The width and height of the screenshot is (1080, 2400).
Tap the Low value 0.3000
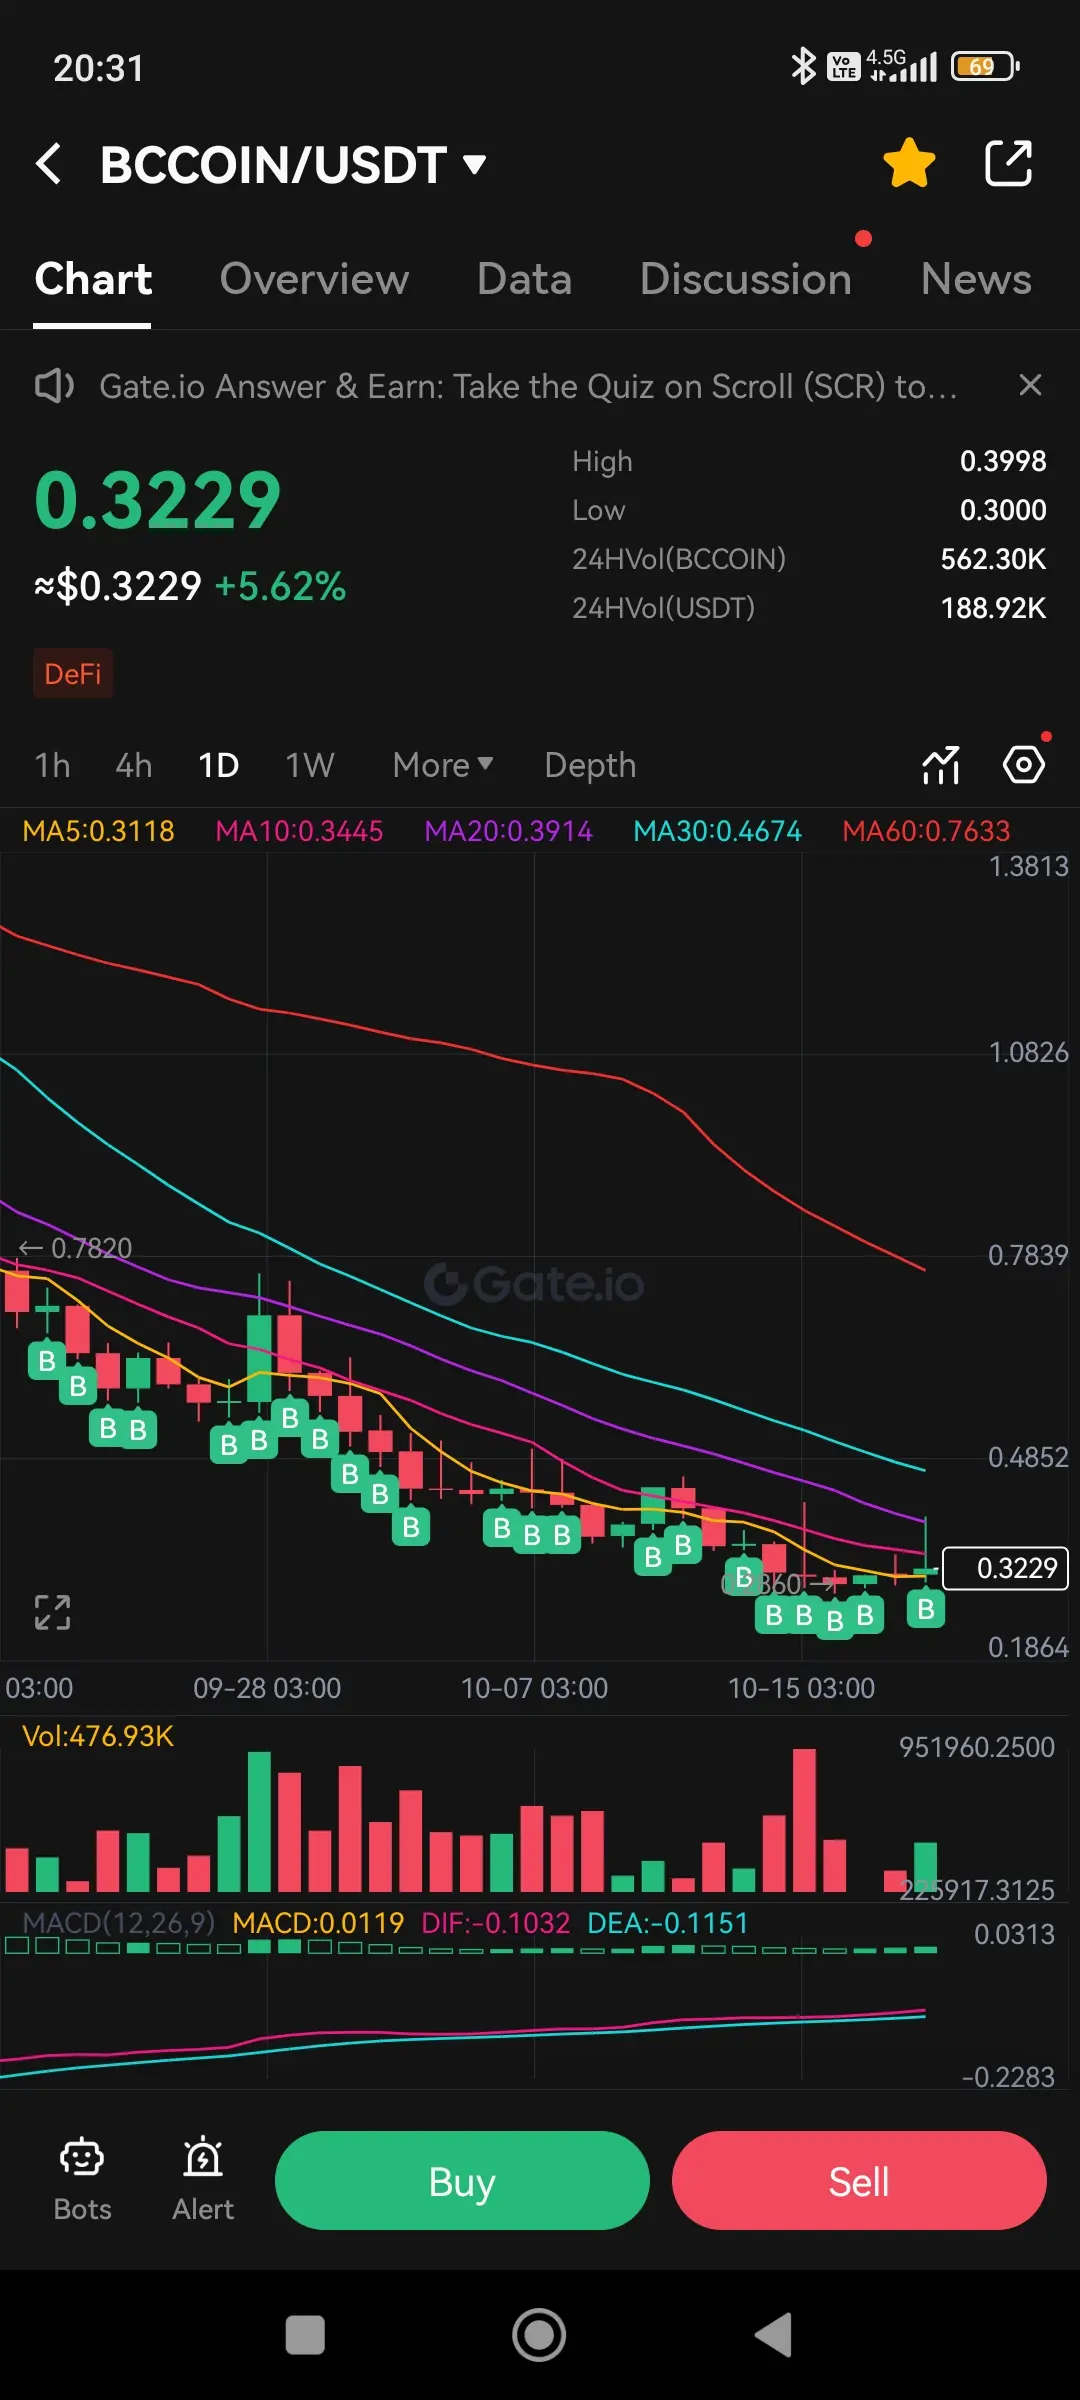click(x=1003, y=510)
